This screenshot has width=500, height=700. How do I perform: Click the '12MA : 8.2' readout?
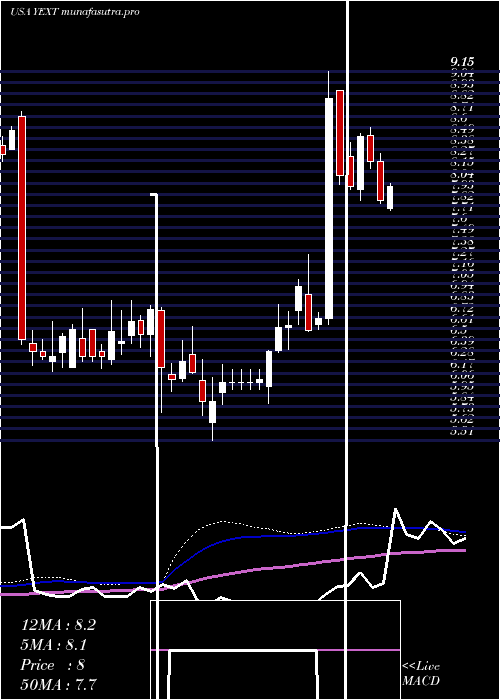(58, 625)
